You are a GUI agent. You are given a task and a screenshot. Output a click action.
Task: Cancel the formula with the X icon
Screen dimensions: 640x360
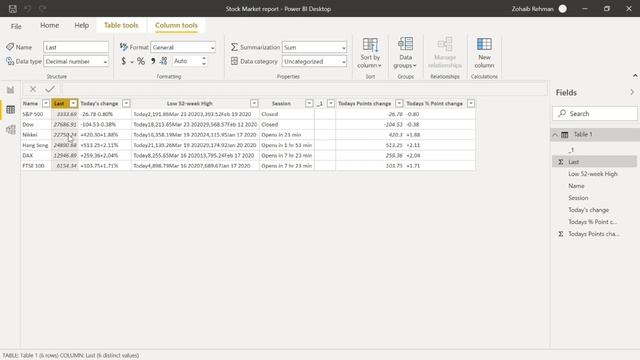pos(33,89)
